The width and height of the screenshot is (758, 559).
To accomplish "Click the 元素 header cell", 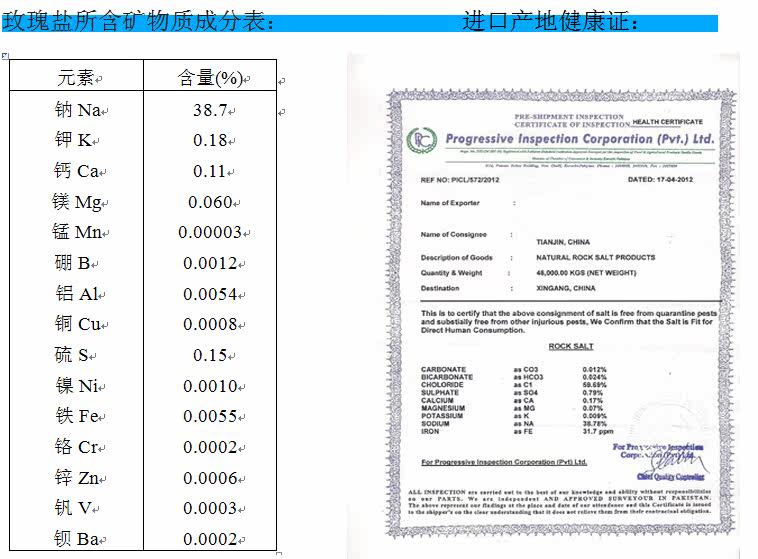I will point(76,77).
